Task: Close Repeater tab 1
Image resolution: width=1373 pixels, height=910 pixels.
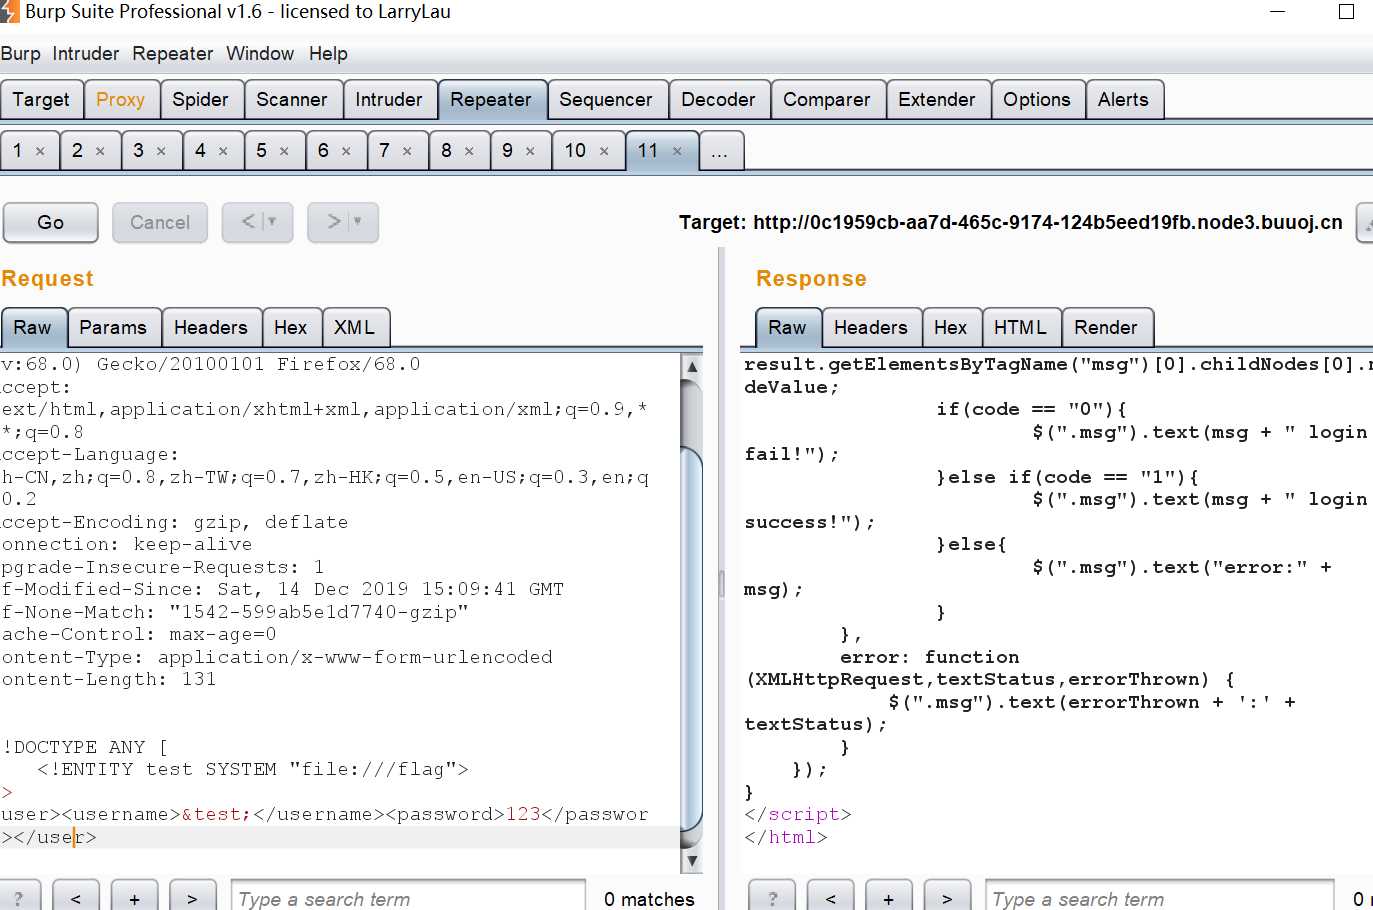Action: pos(40,152)
